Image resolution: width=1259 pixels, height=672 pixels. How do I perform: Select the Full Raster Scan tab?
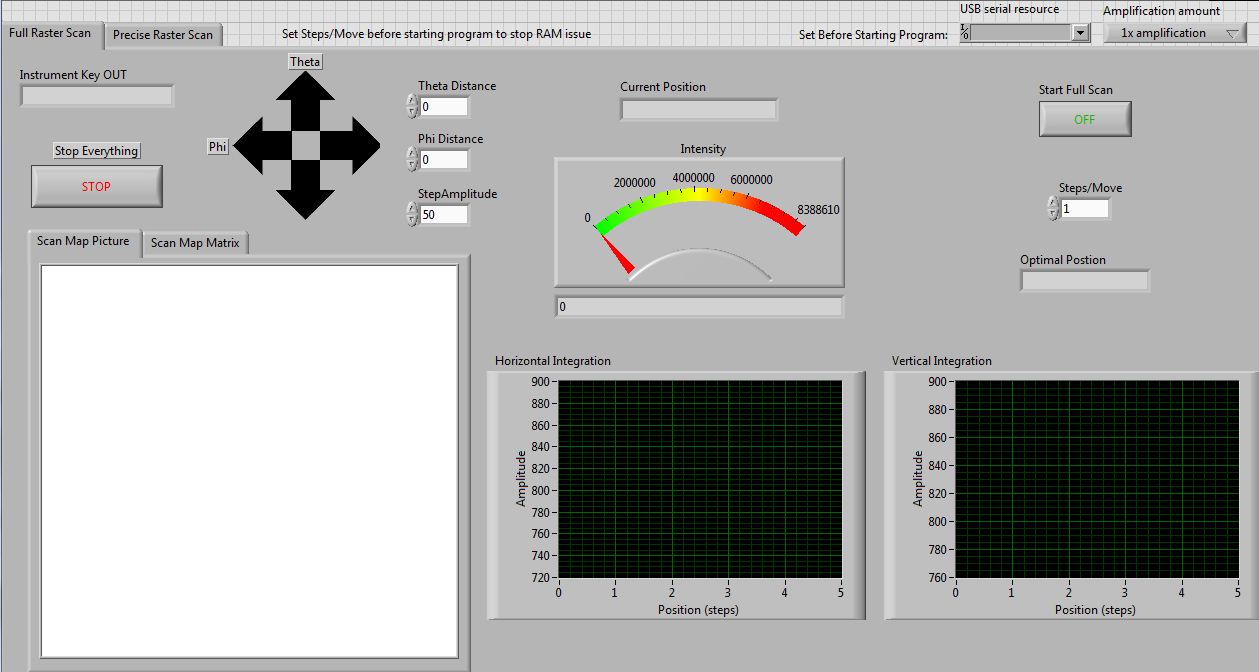point(50,33)
